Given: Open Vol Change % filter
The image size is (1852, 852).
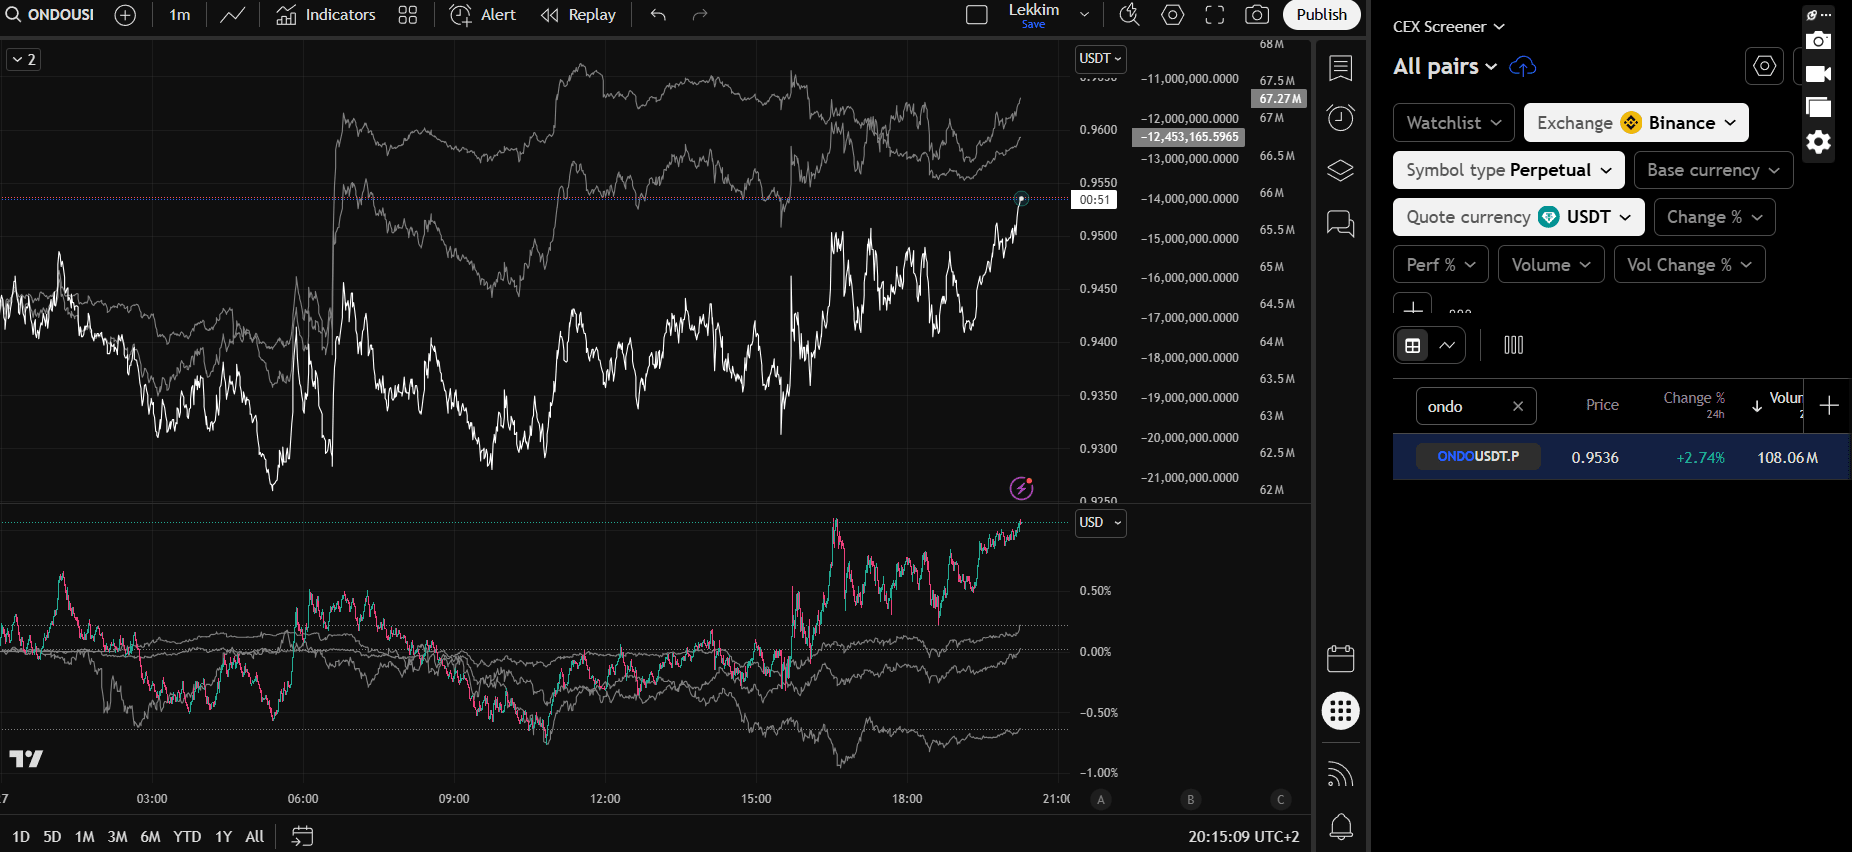Looking at the screenshot, I should tap(1689, 265).
